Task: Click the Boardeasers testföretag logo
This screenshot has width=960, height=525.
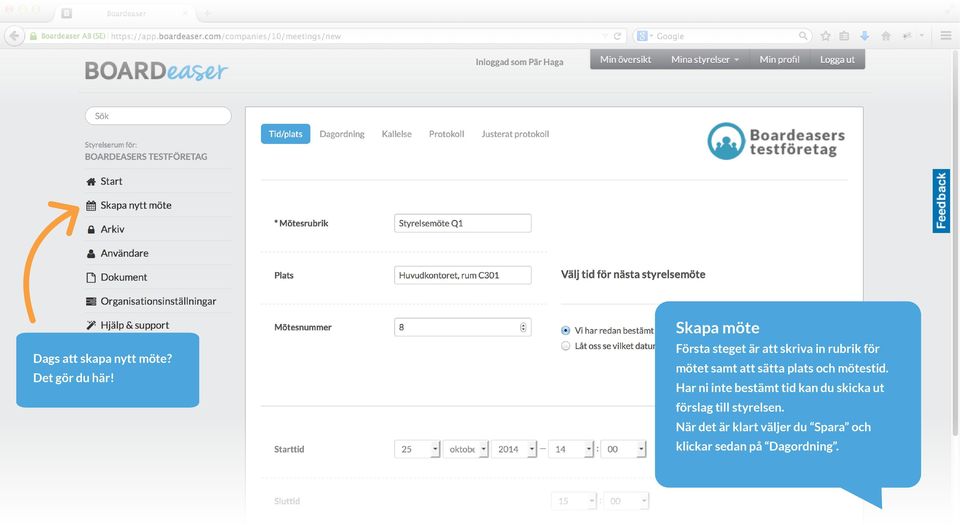Action: point(776,141)
